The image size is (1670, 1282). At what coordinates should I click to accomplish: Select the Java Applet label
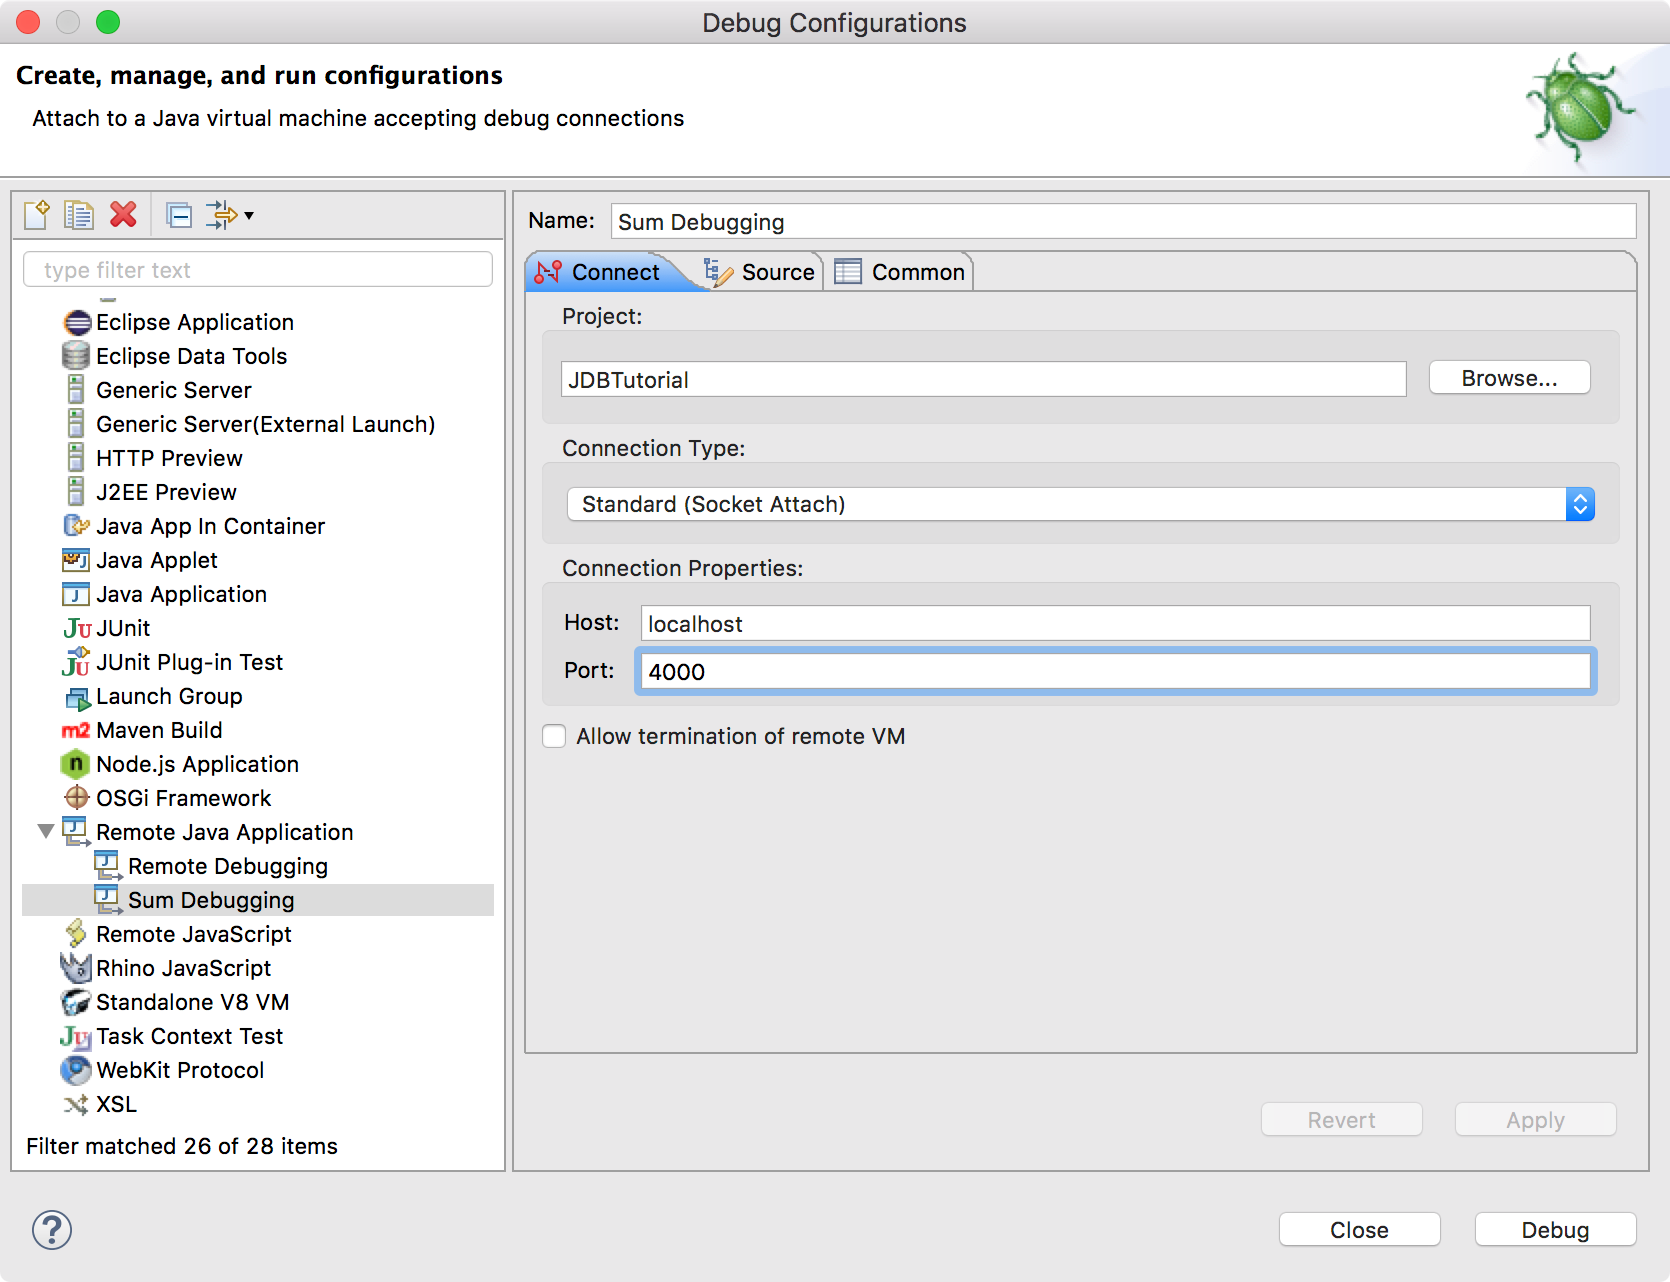(x=157, y=560)
